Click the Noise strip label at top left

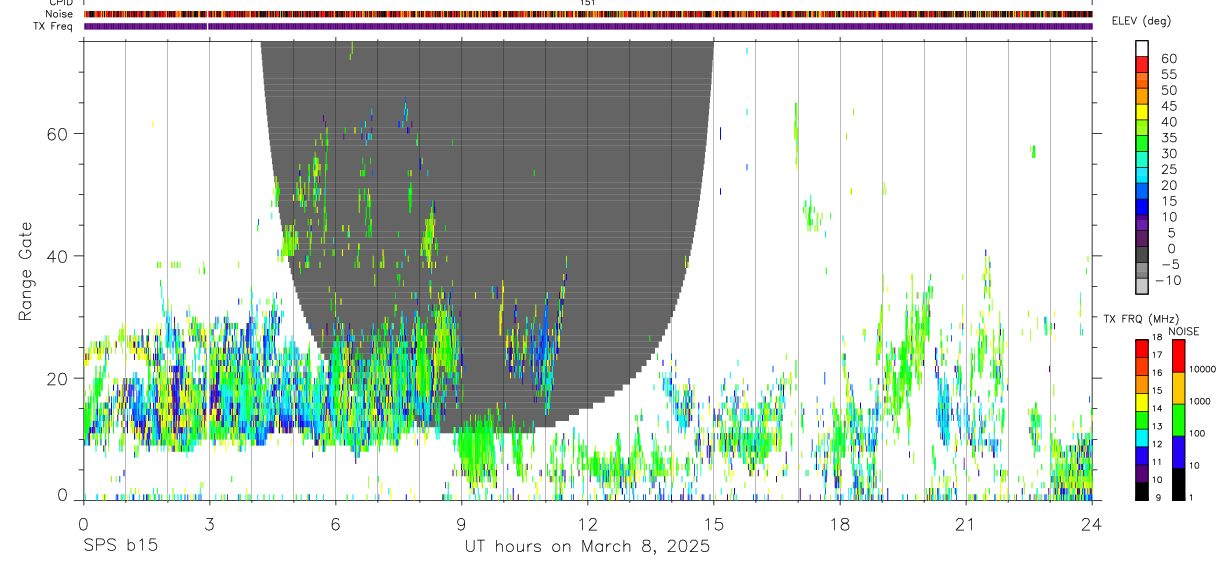point(60,14)
